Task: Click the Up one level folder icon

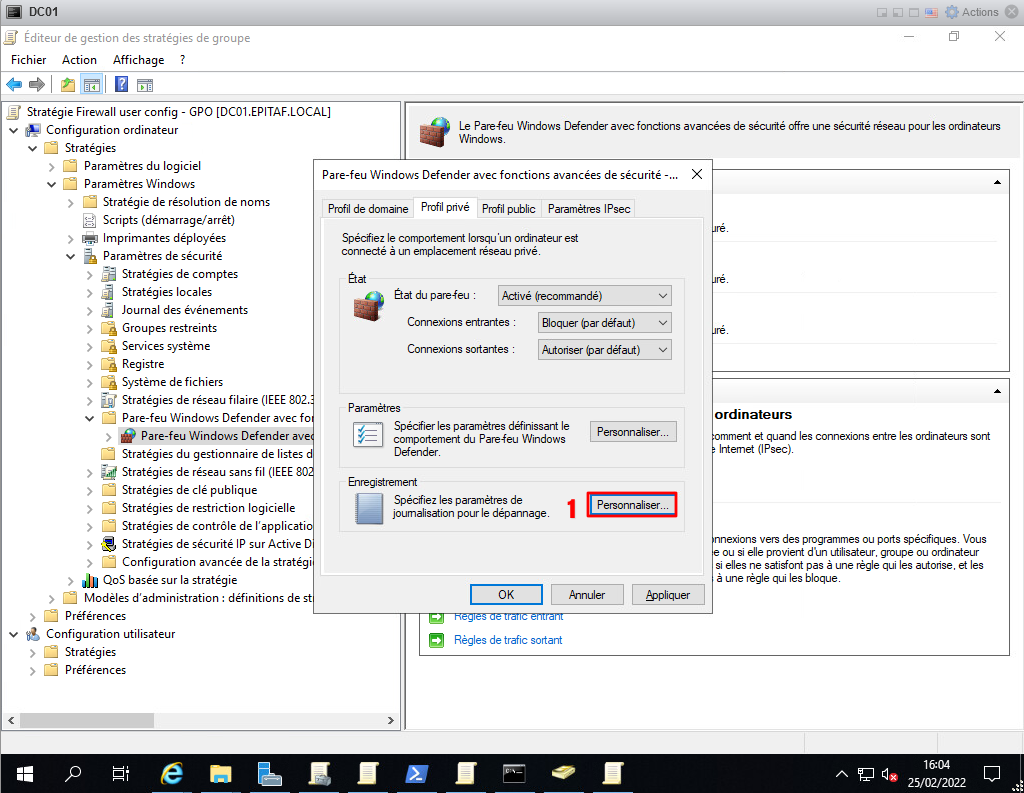Action: [x=67, y=84]
